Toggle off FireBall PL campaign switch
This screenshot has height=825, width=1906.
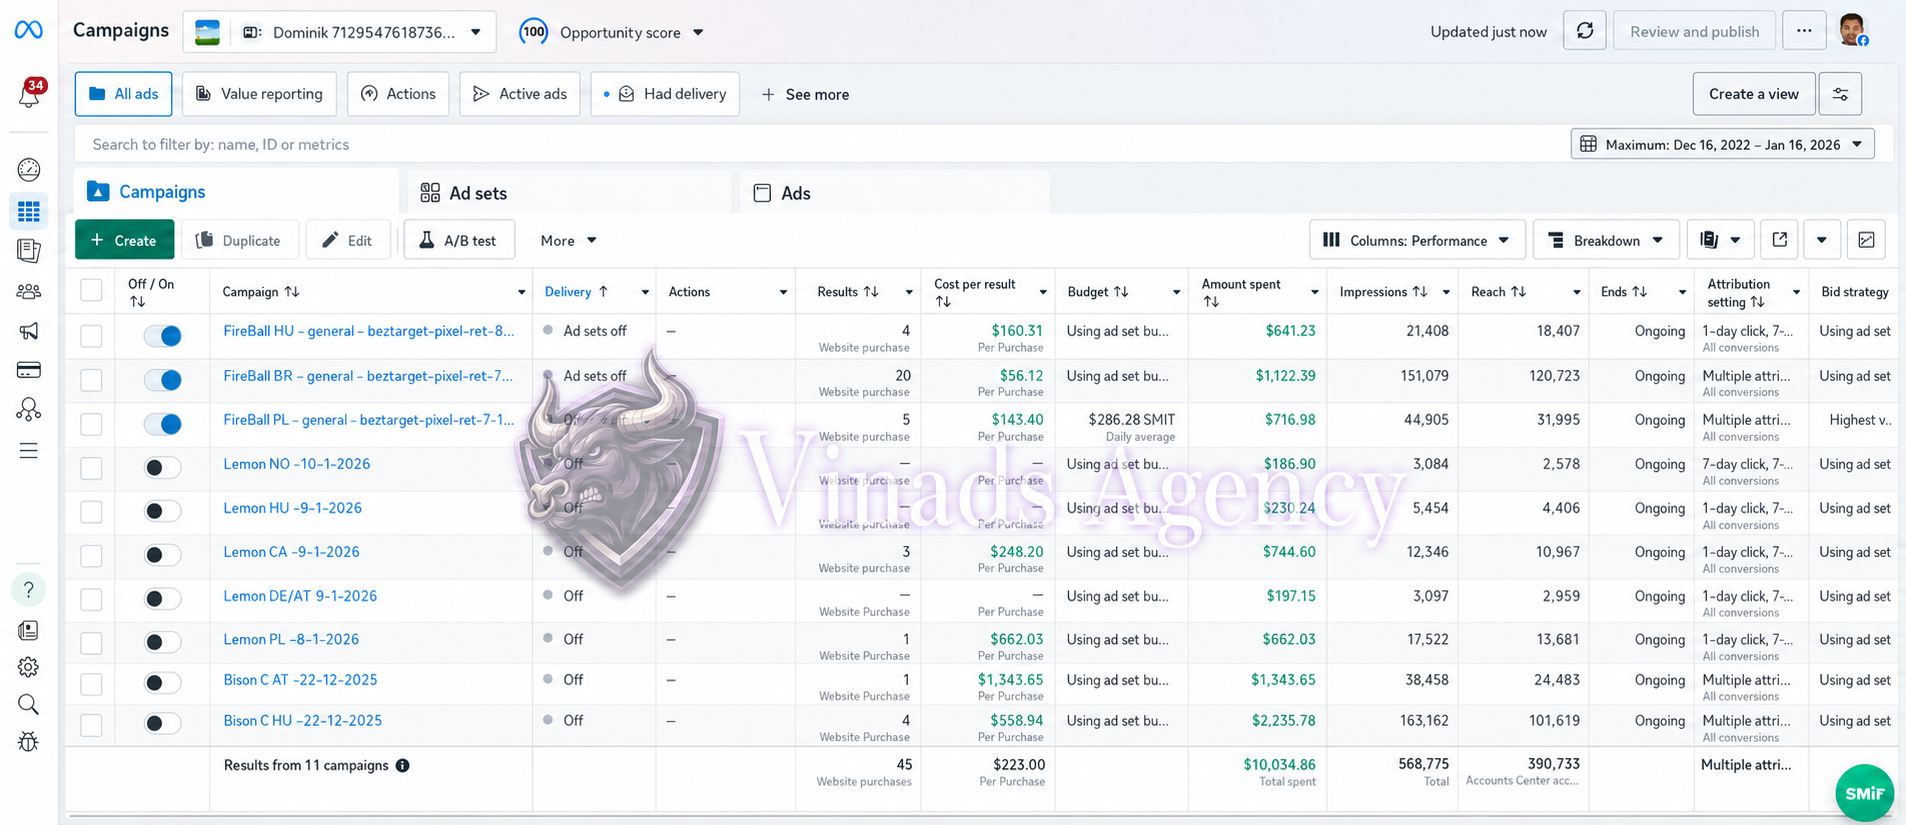pyautogui.click(x=163, y=424)
